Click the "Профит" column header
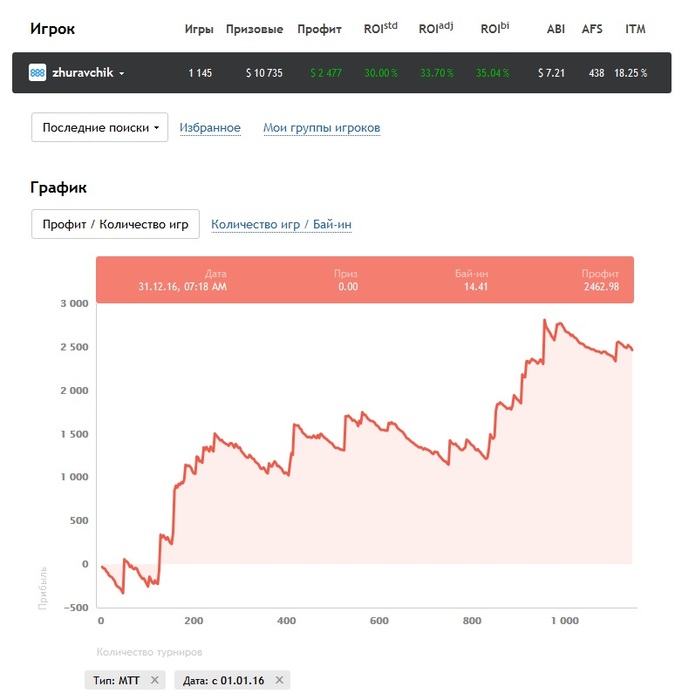This screenshot has height=700, width=675. click(319, 29)
